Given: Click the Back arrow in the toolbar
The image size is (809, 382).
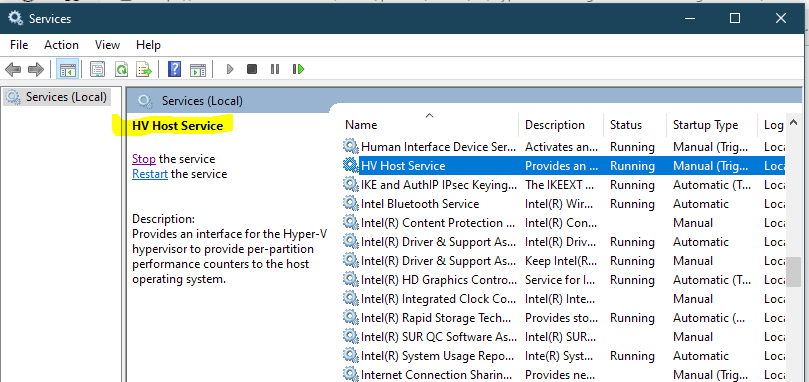Looking at the screenshot, I should [13, 69].
